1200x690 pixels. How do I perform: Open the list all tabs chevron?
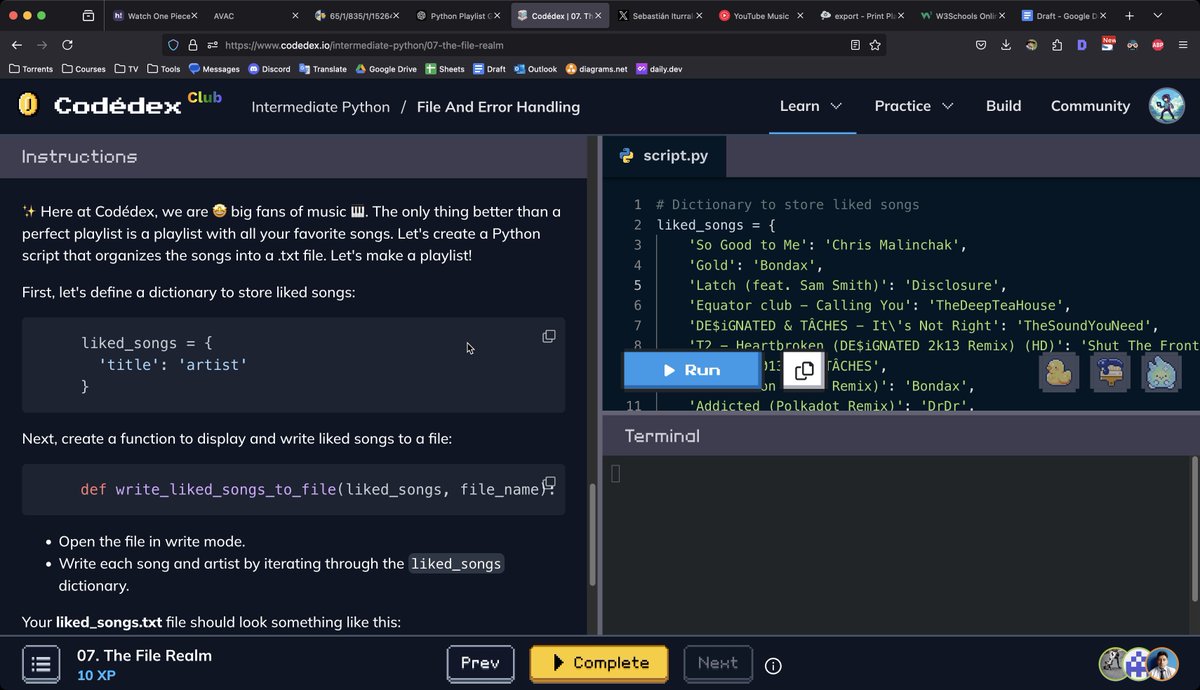point(1157,16)
